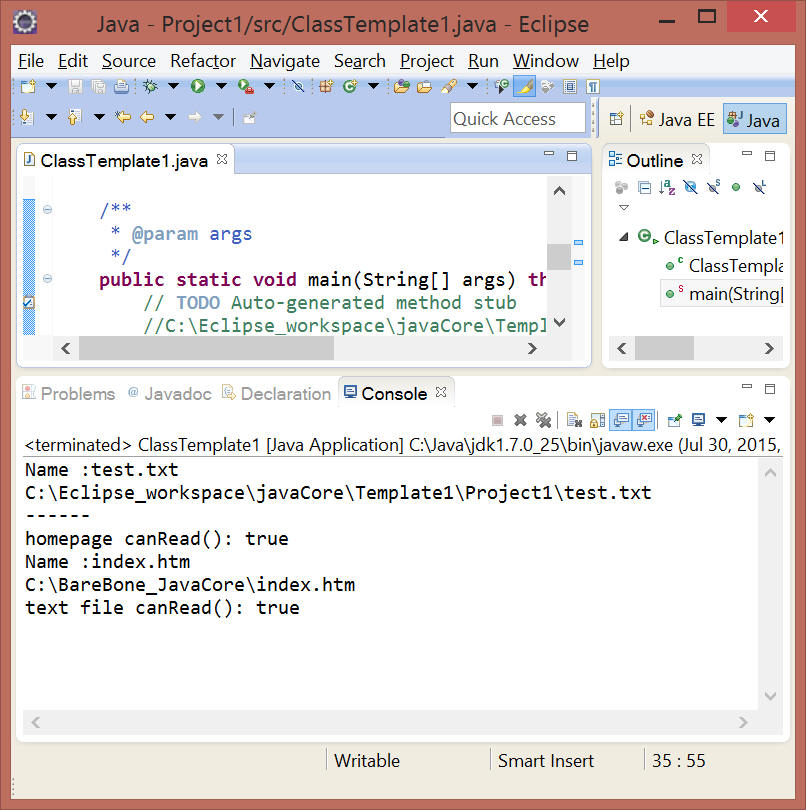
Task: Open the File menu
Action: click(30, 61)
